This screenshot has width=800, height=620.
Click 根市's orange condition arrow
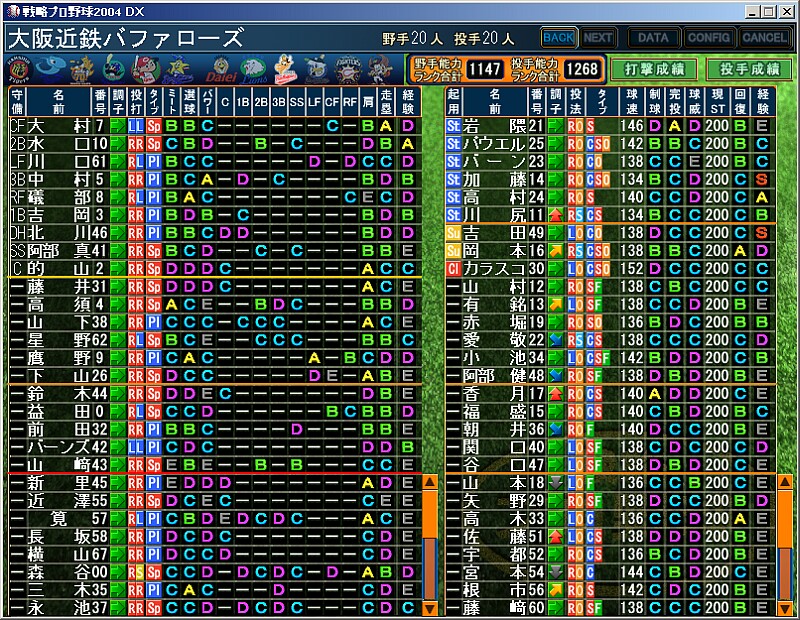point(556,590)
